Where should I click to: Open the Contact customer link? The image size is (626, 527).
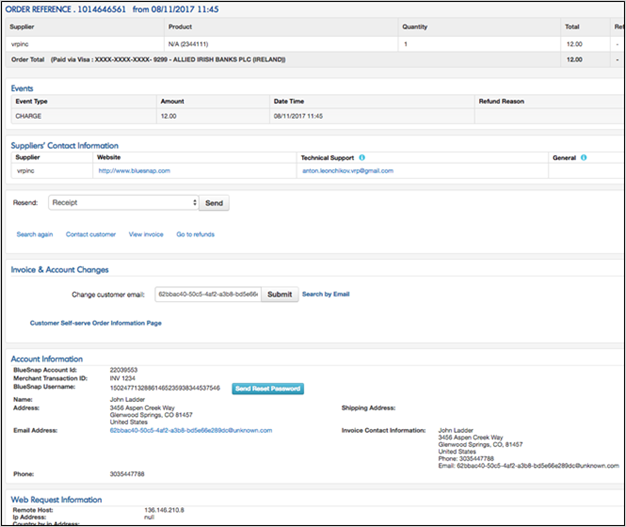click(x=91, y=234)
